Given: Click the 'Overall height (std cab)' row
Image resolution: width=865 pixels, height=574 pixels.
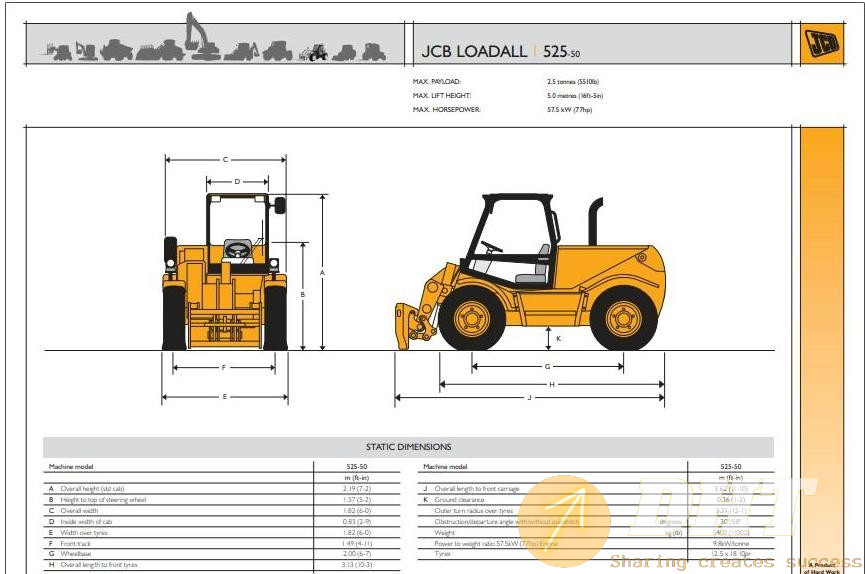Looking at the screenshot, I should coord(222,489).
